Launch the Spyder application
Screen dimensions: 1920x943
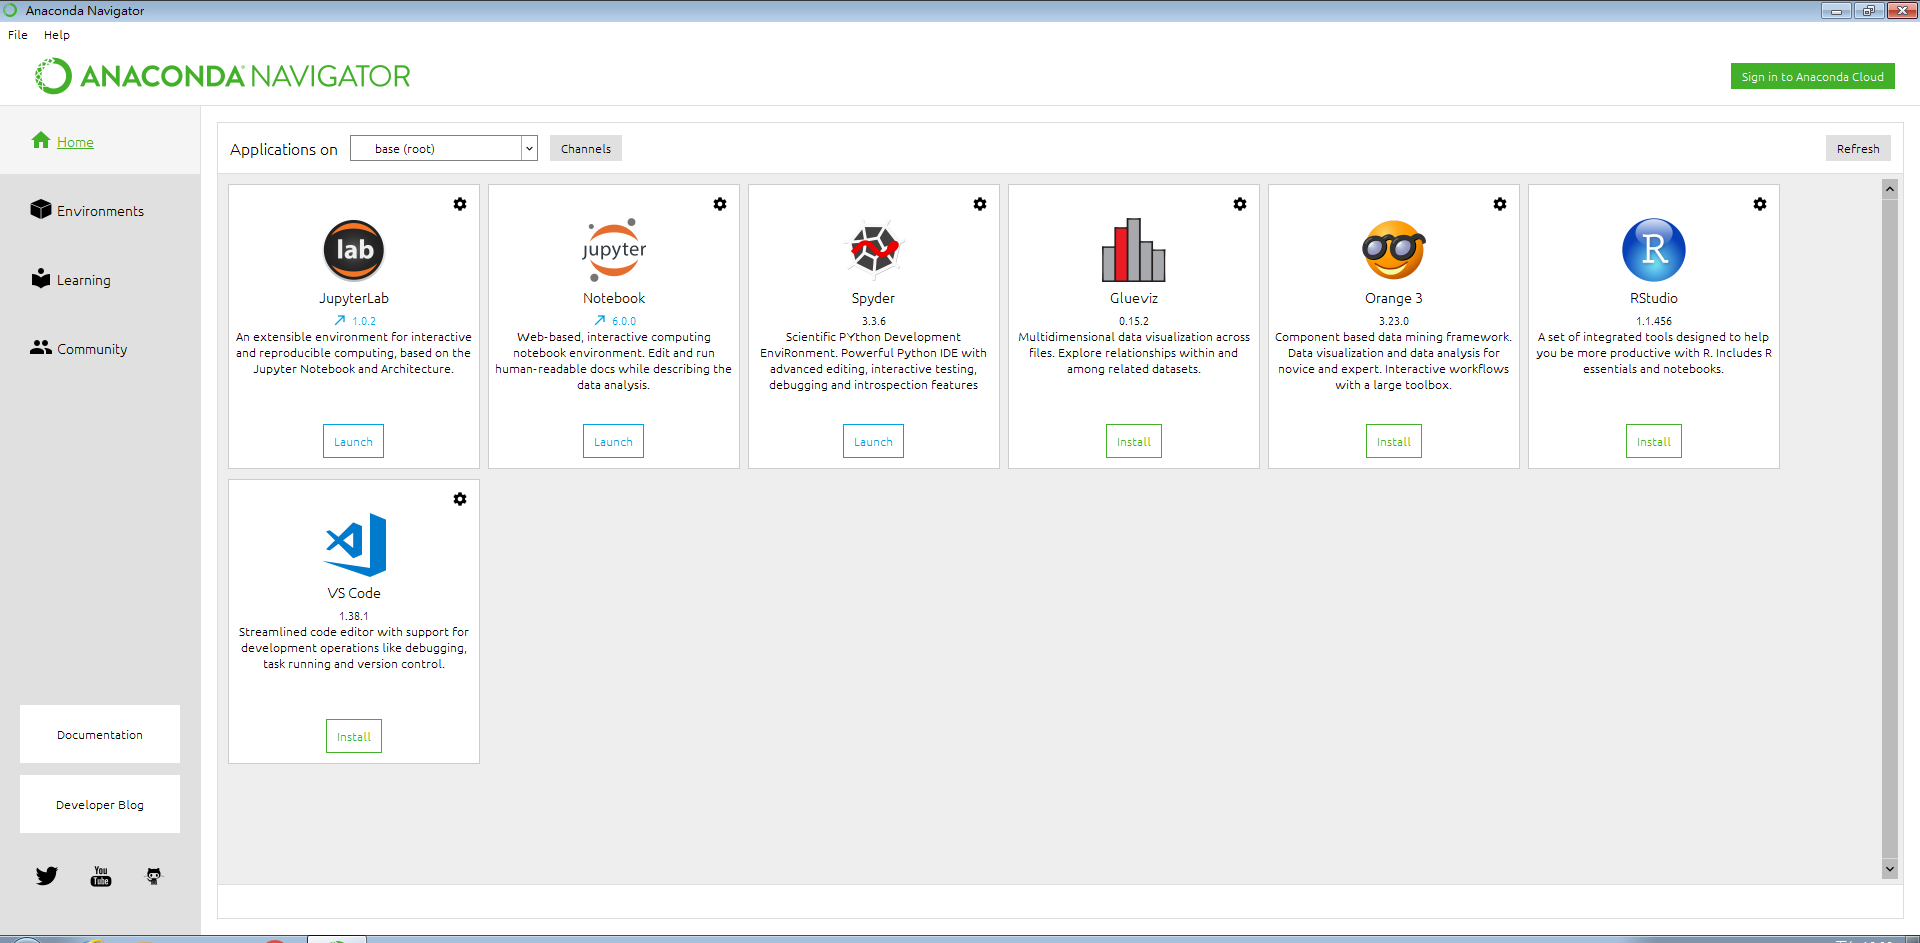(873, 441)
